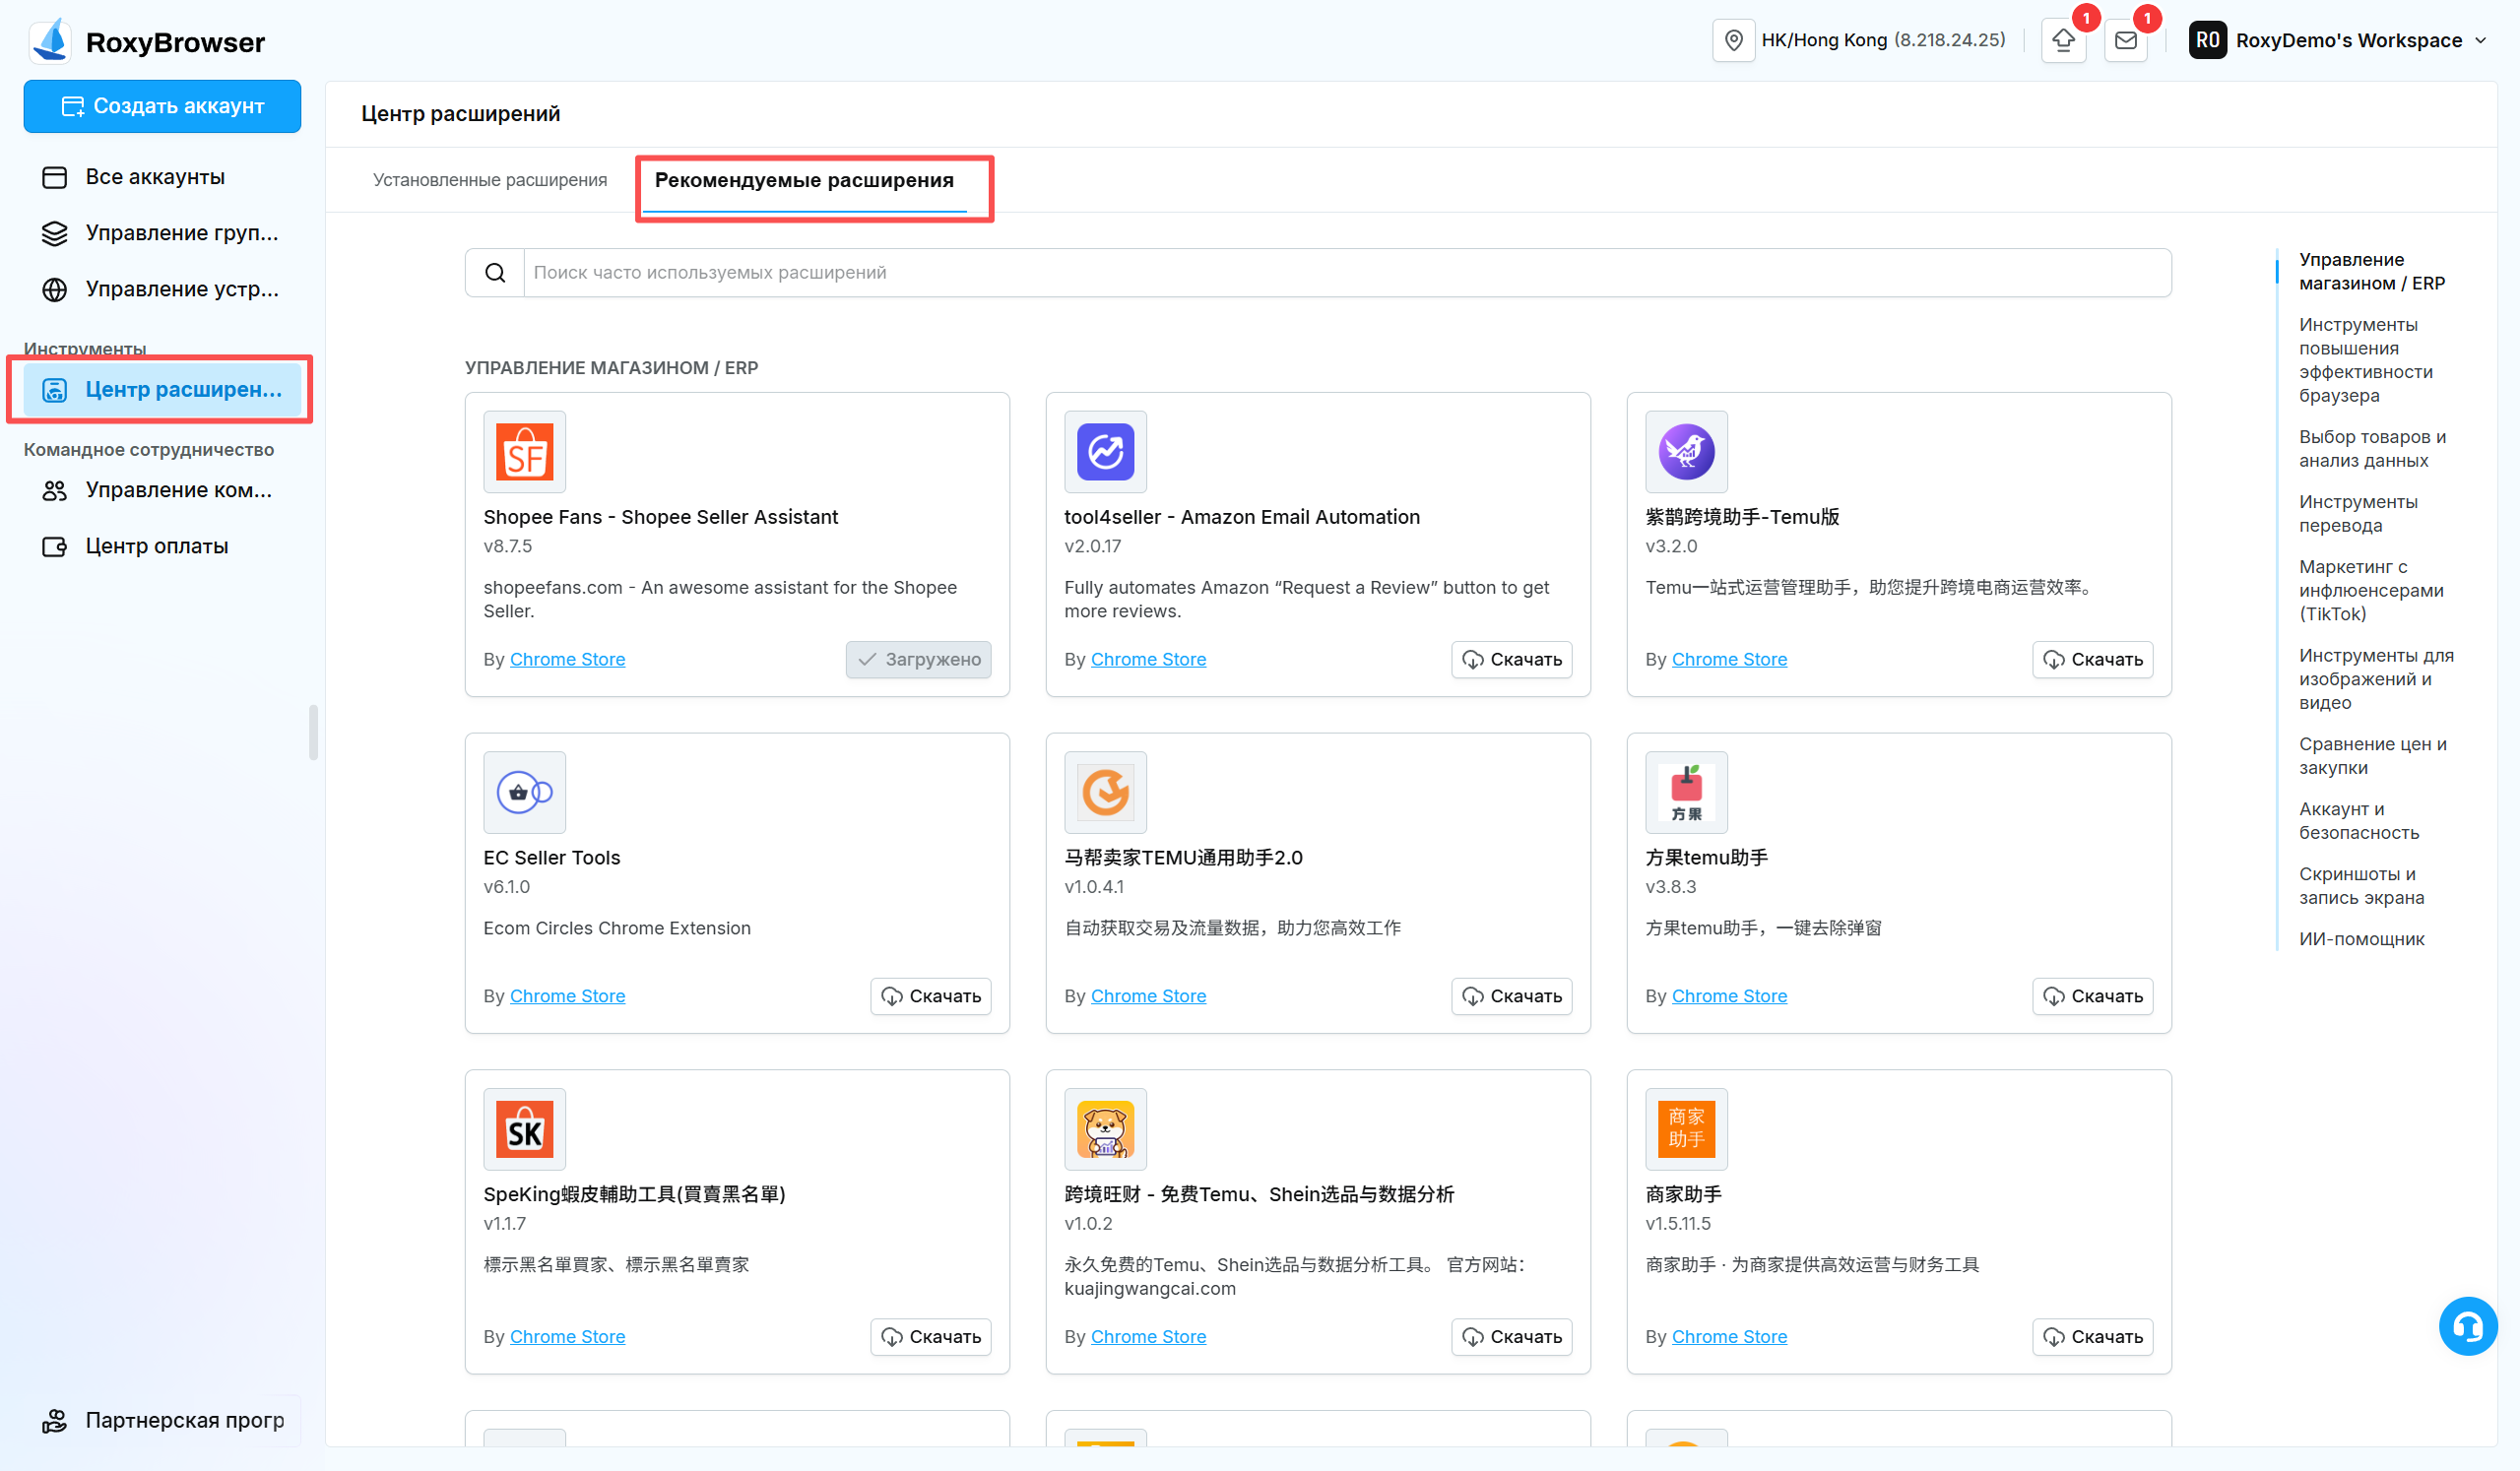Screen dimensions: 2520x1471
Task: Open Chrome Store link for 方果temu助手
Action: (x=1729, y=996)
